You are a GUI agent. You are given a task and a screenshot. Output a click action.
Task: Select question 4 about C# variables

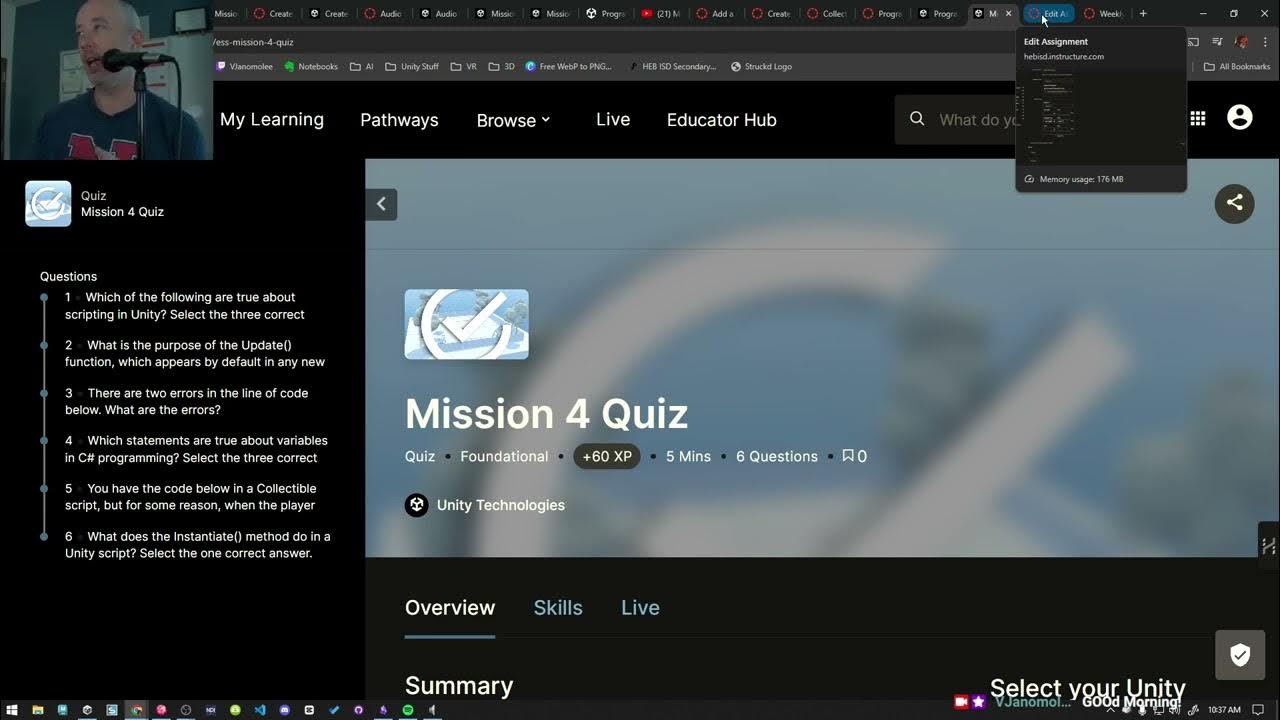pyautogui.click(x=196, y=449)
